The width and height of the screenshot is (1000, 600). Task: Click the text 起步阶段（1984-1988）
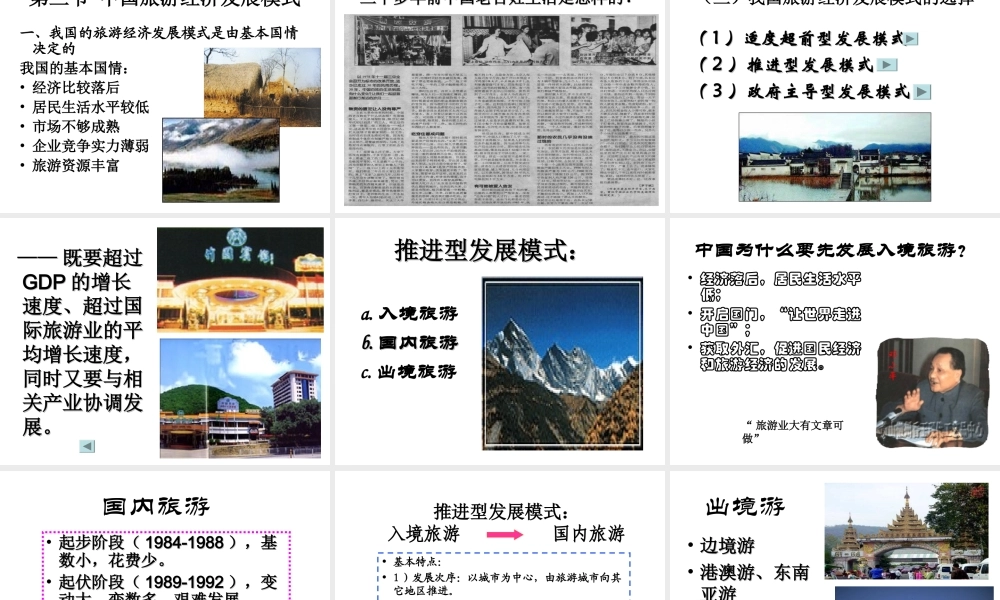tap(158, 541)
